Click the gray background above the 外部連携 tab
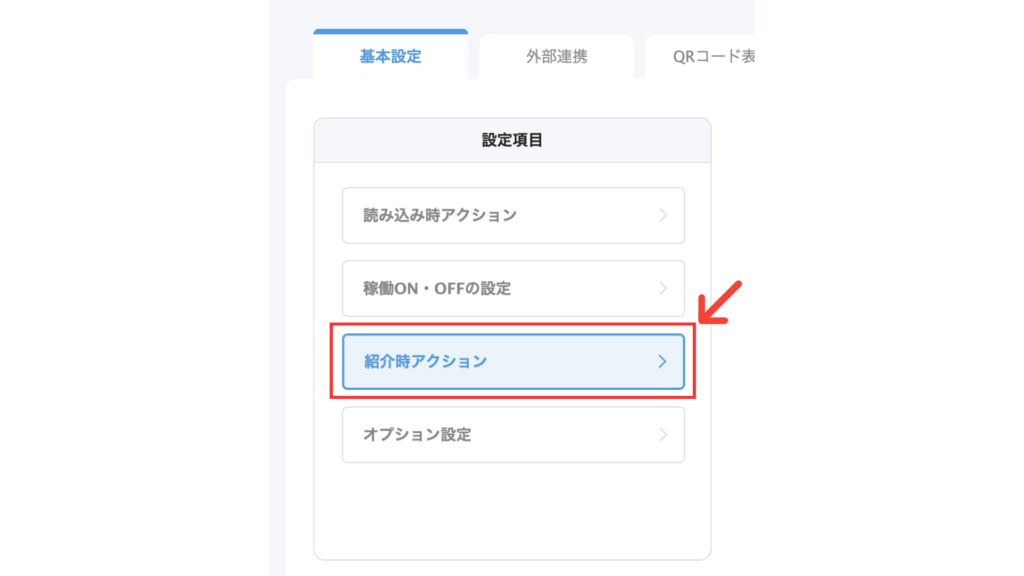This screenshot has width=1024, height=576. (x=556, y=17)
